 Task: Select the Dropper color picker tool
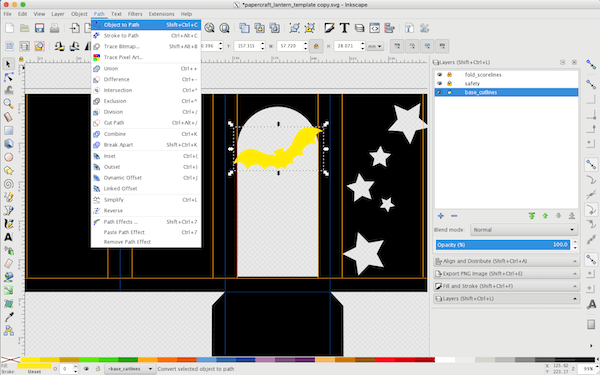point(8,317)
